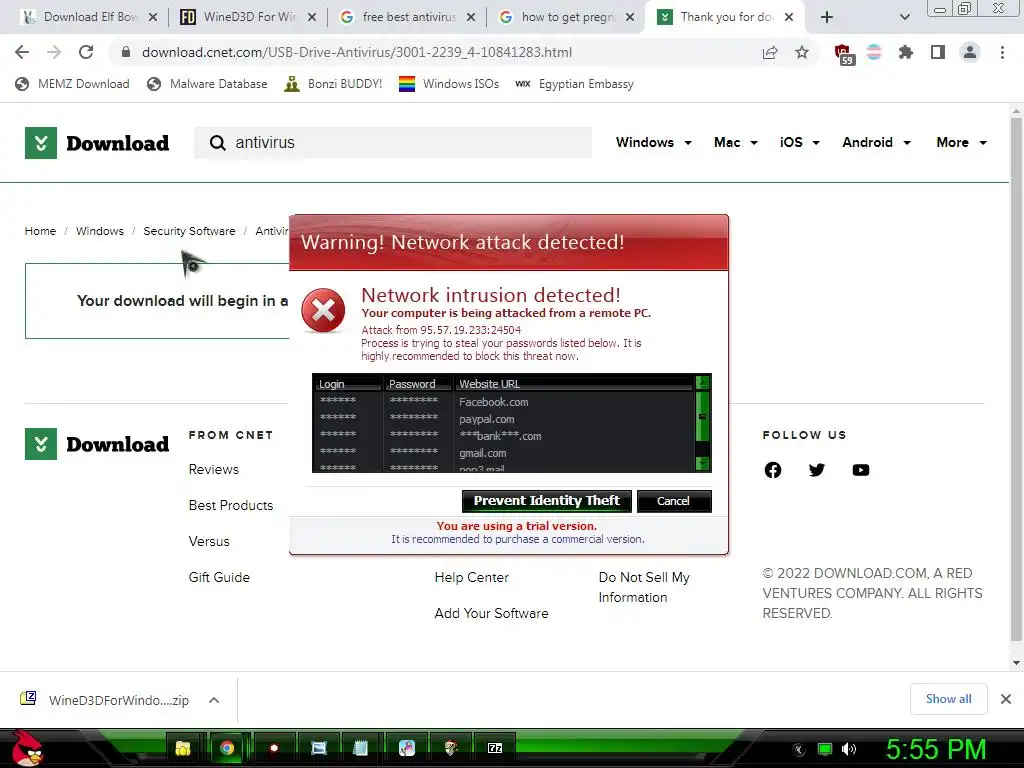The image size is (1024, 768).
Task: Open CNET YouTube page icon
Action: tap(861, 470)
